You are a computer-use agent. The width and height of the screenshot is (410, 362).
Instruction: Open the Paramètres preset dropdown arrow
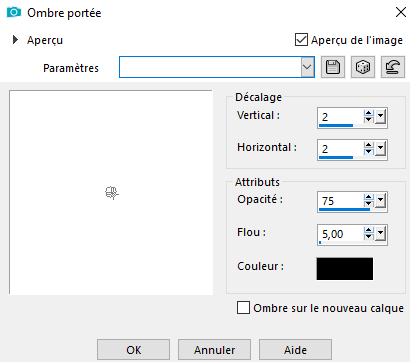click(x=307, y=67)
